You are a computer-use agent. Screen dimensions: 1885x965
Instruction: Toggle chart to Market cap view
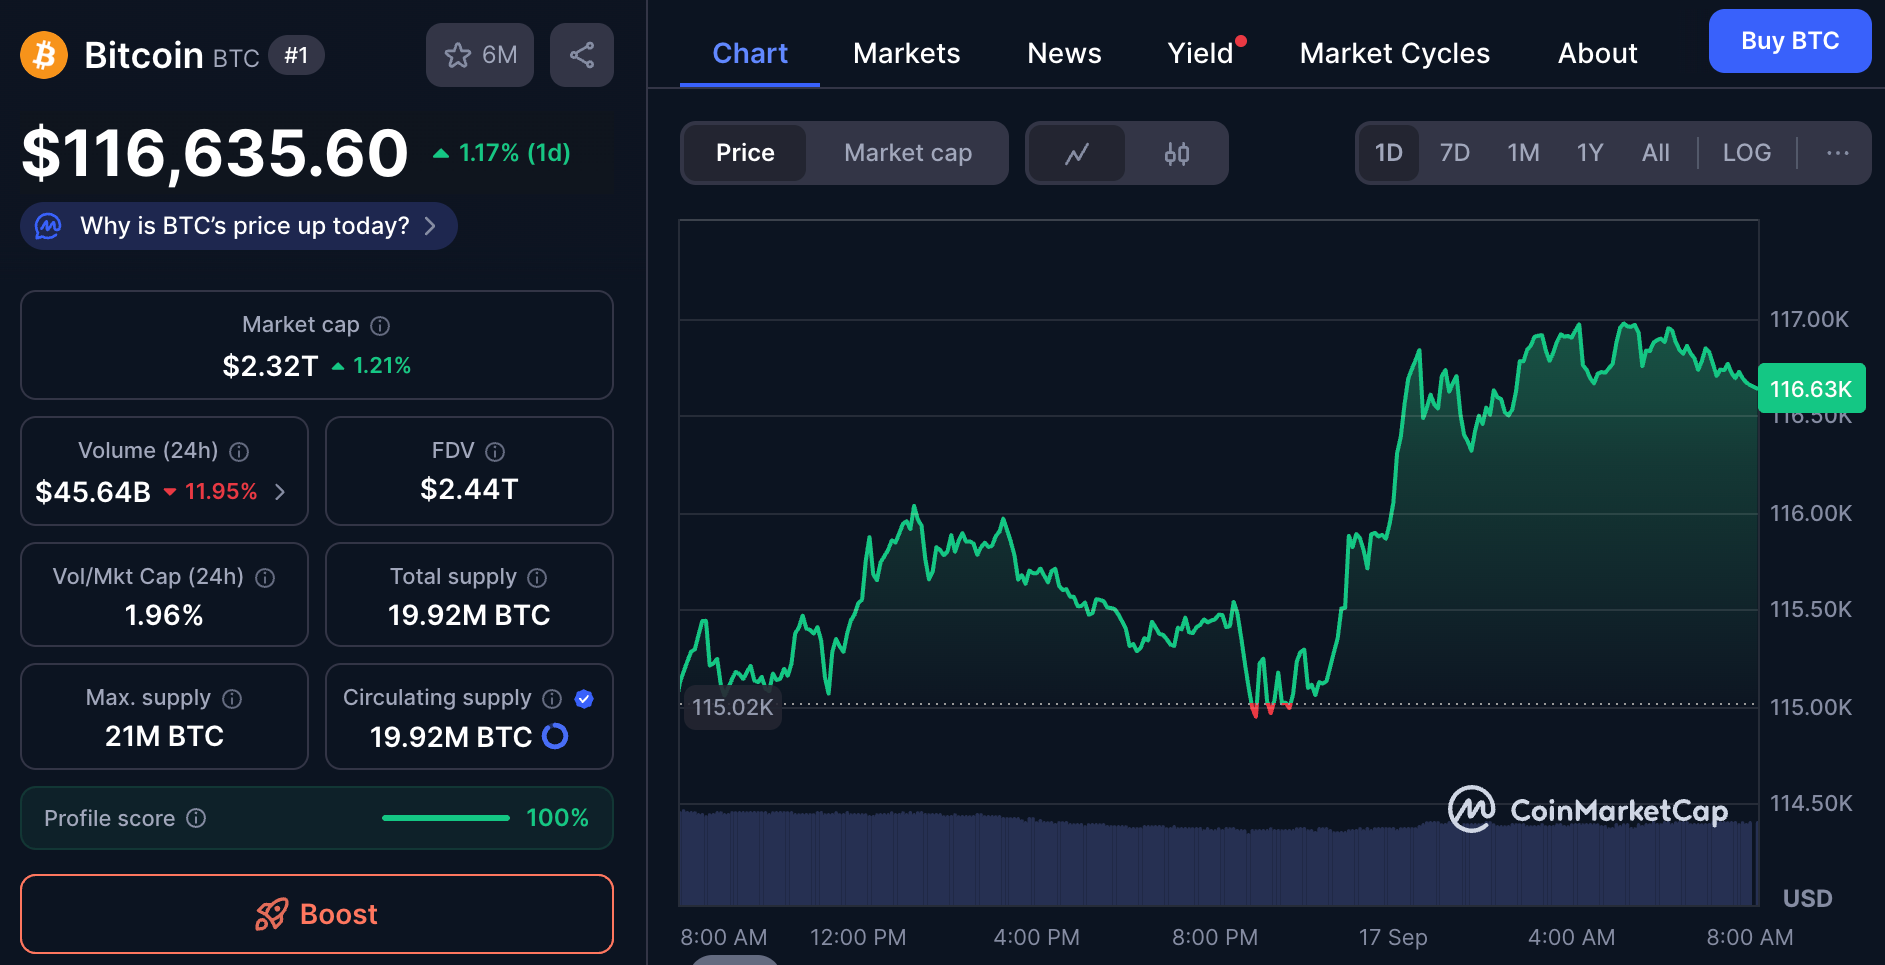tap(907, 153)
